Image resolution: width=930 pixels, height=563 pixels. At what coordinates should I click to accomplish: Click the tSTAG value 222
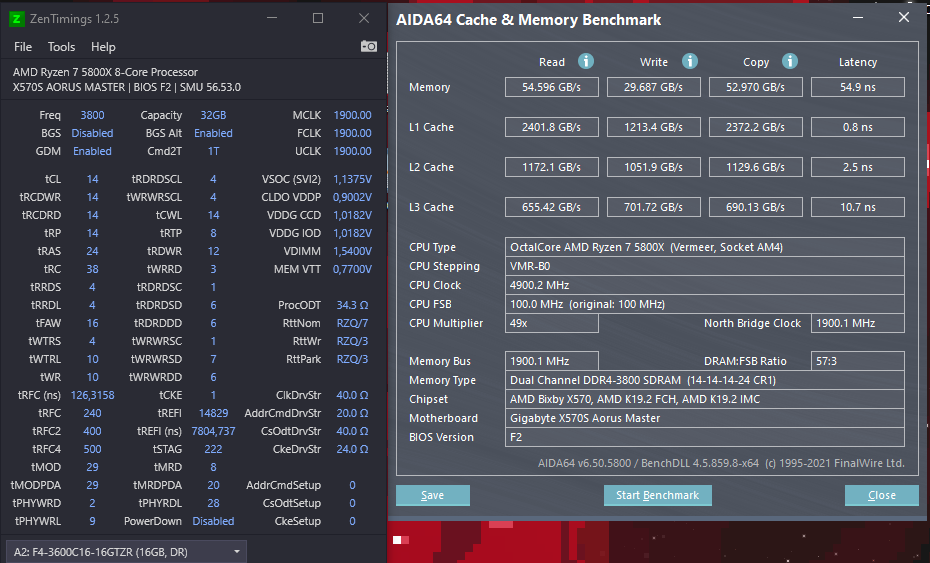[213, 449]
